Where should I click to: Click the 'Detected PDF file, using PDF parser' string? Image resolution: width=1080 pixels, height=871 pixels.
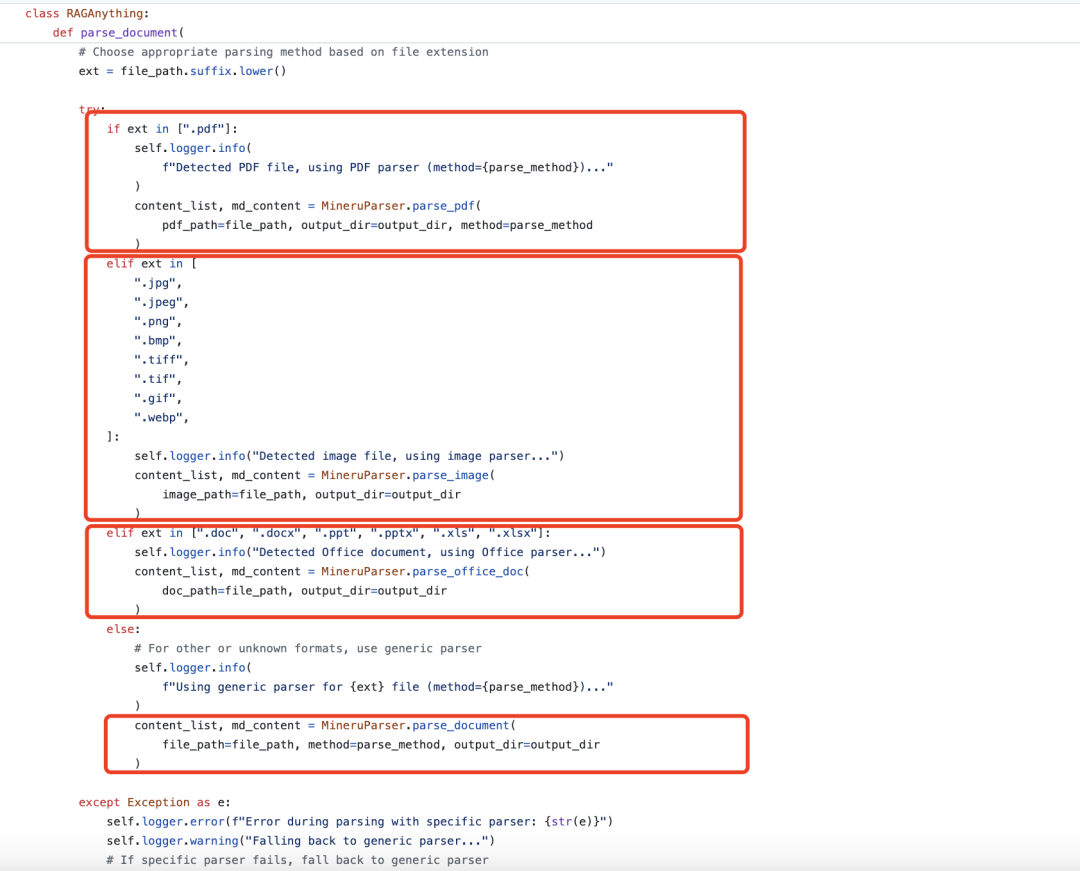[388, 167]
